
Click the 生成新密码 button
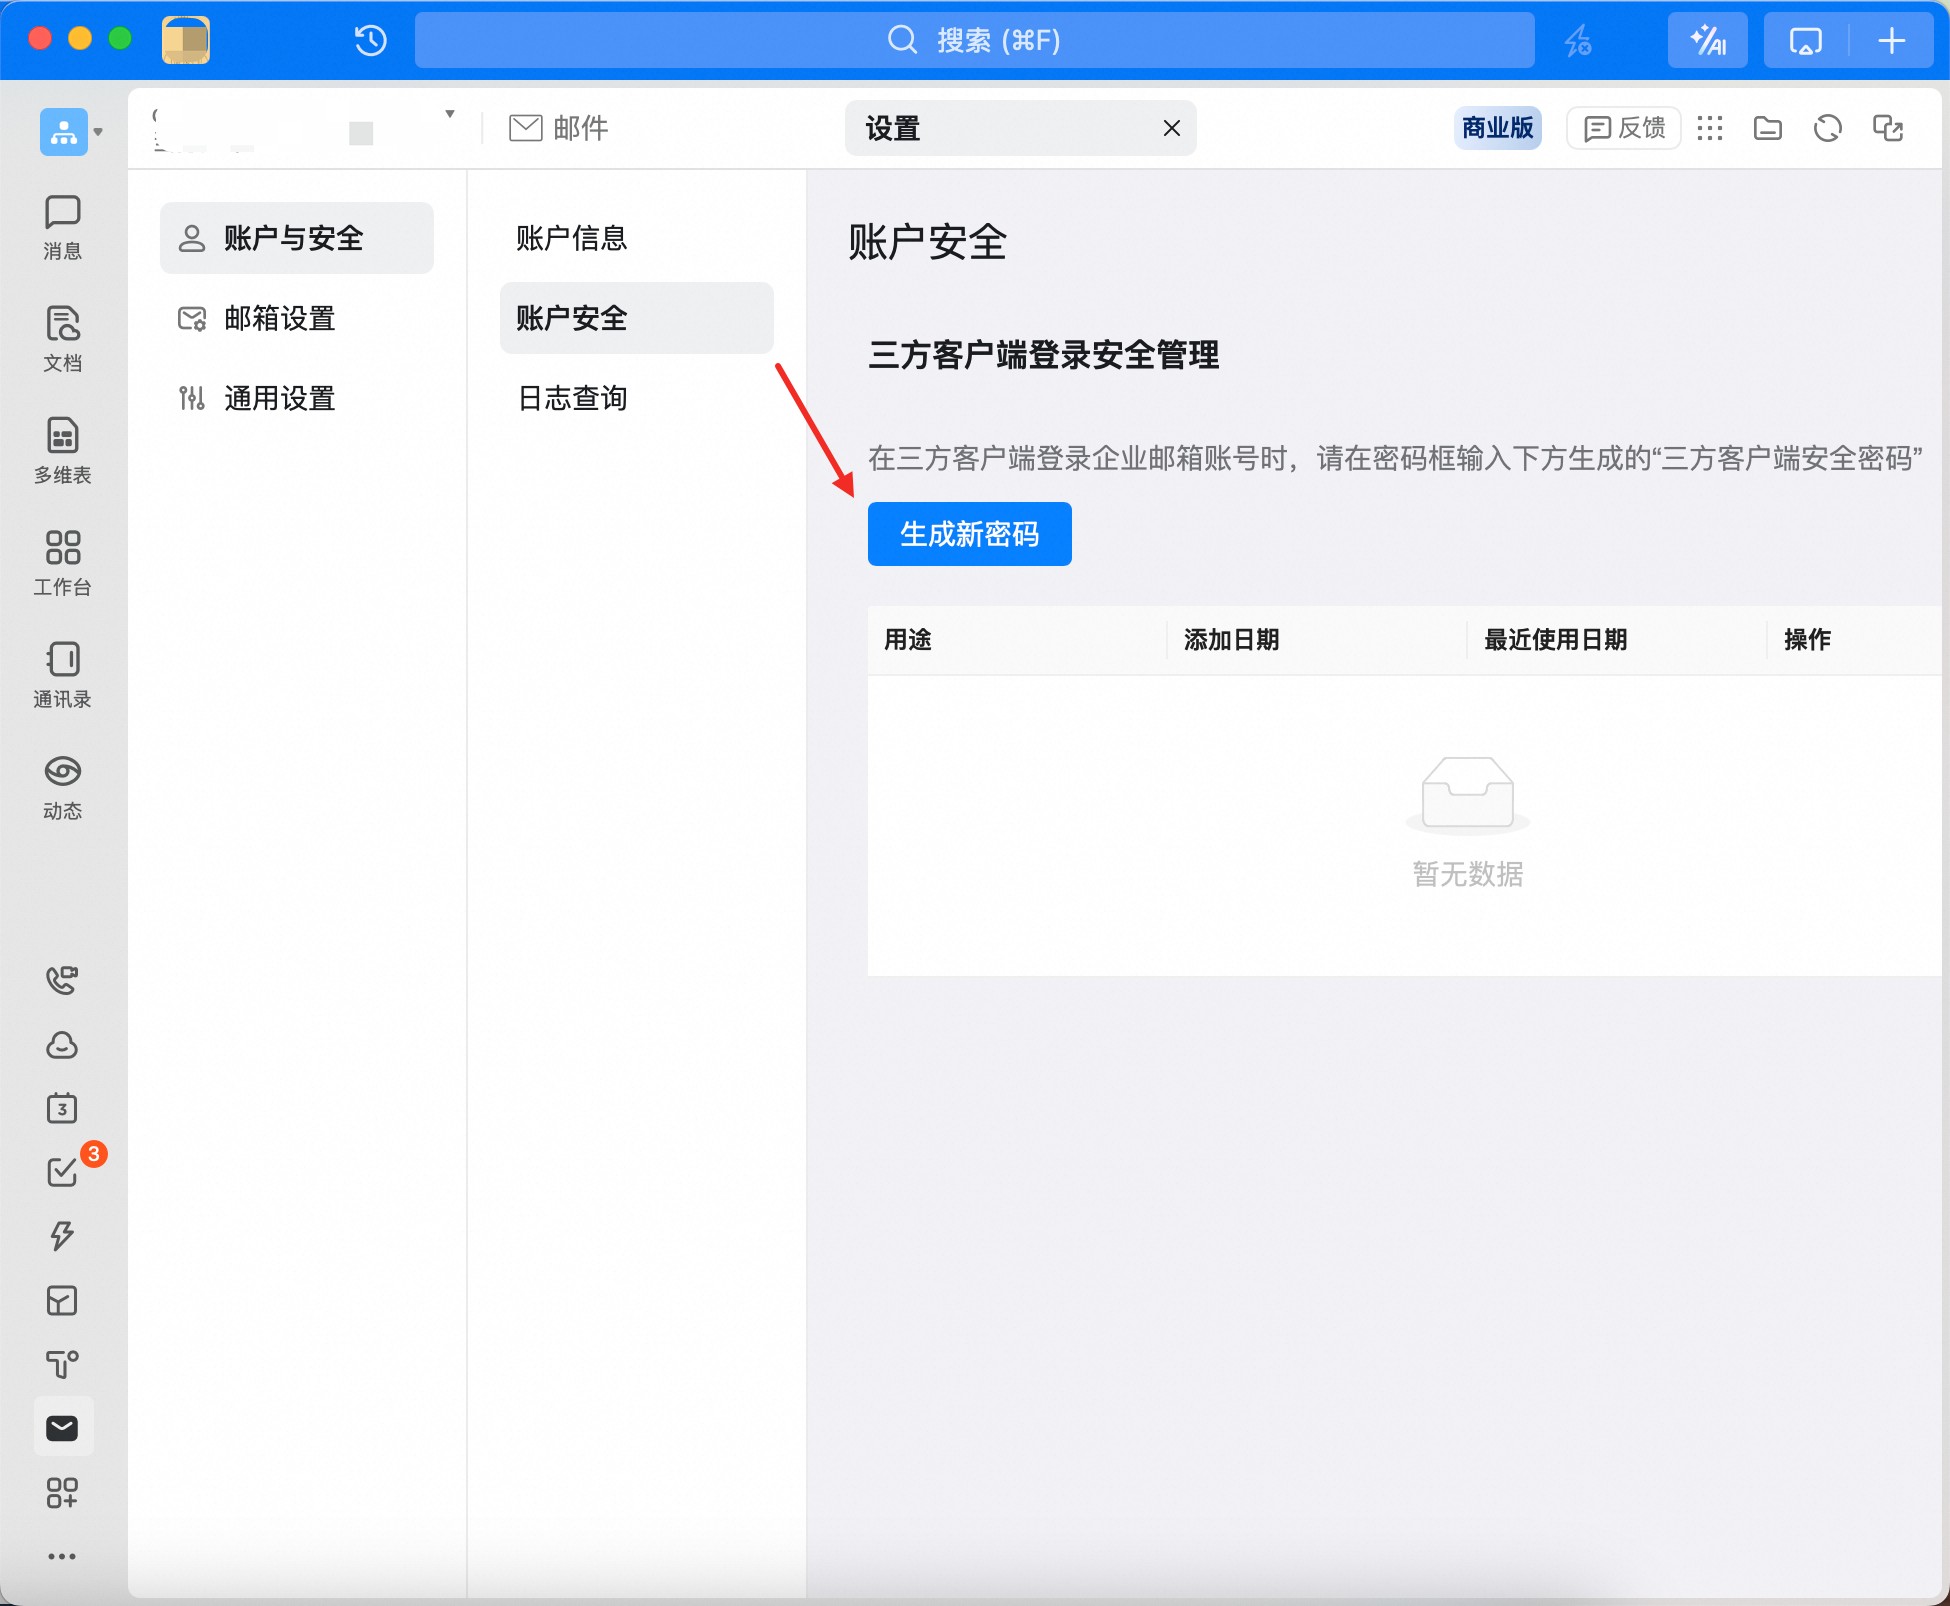coord(970,534)
